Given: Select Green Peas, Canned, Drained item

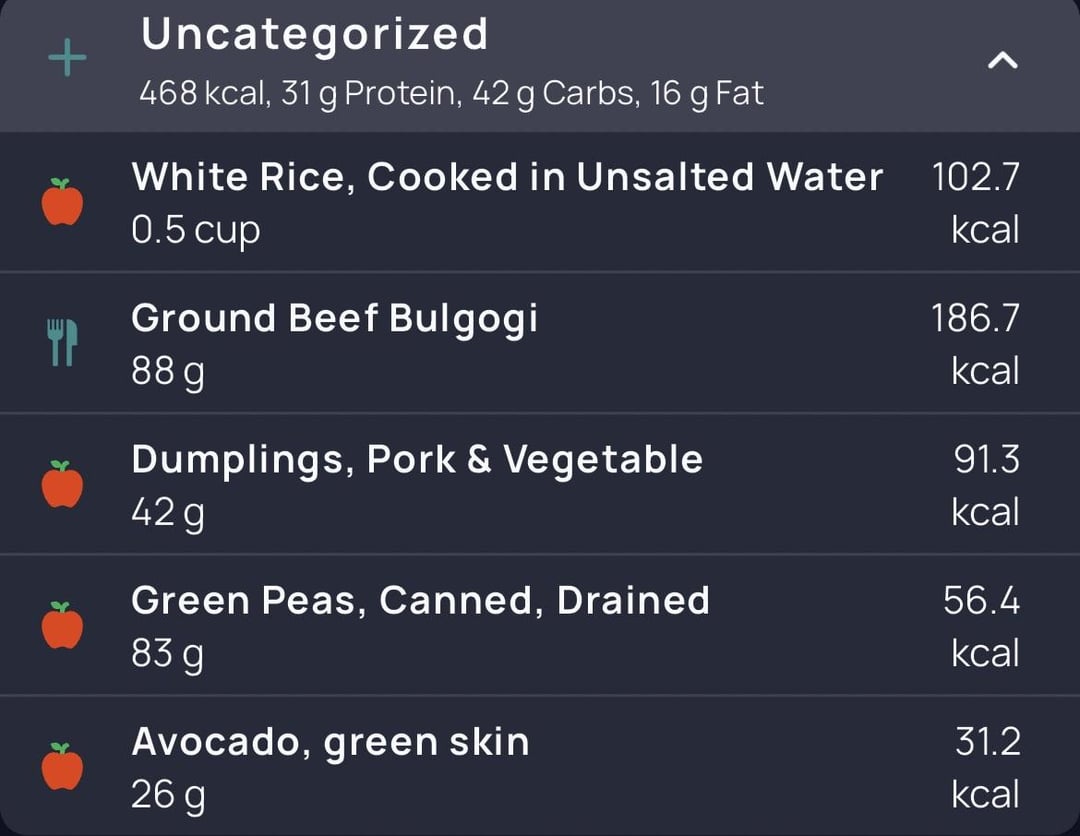Looking at the screenshot, I should click(540, 625).
